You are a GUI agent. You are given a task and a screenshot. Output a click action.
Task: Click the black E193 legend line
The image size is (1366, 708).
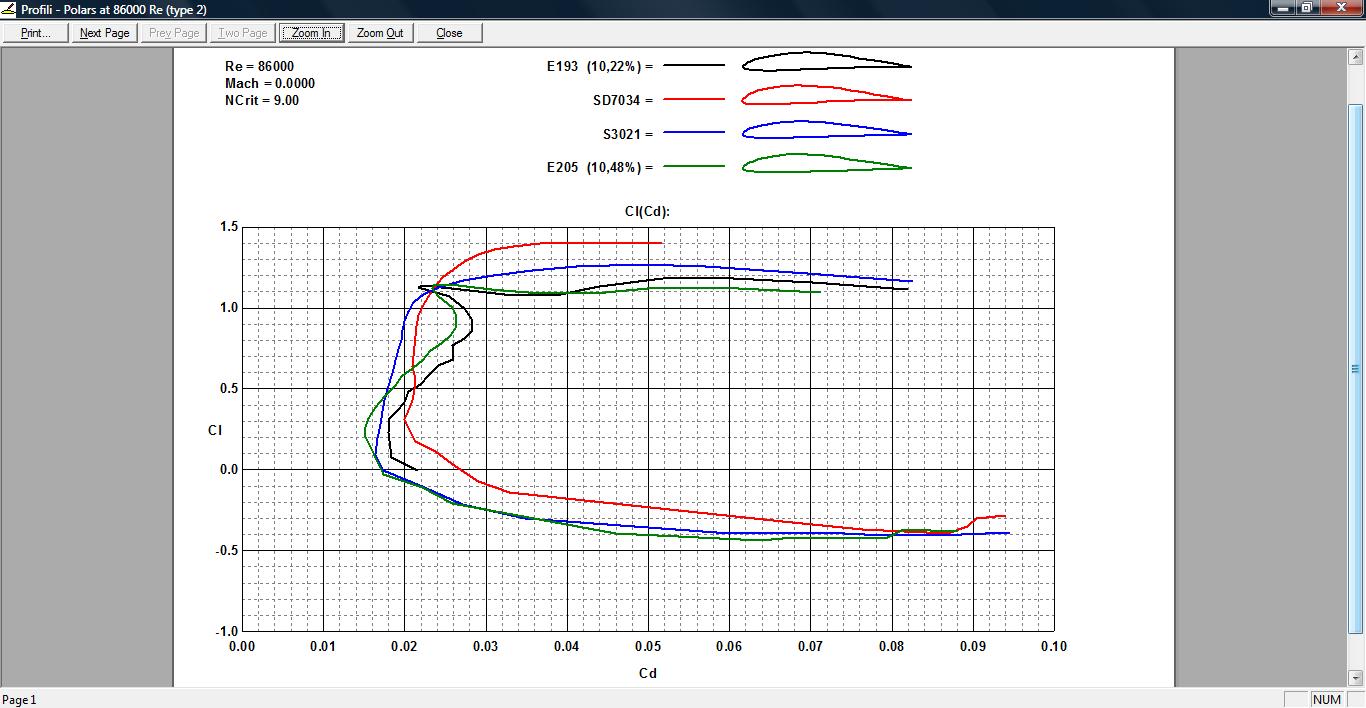(692, 66)
